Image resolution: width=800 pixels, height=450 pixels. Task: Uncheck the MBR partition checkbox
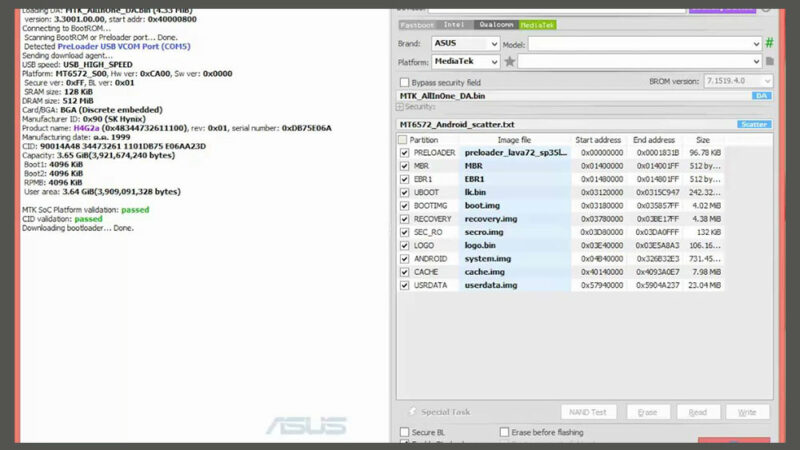(405, 166)
